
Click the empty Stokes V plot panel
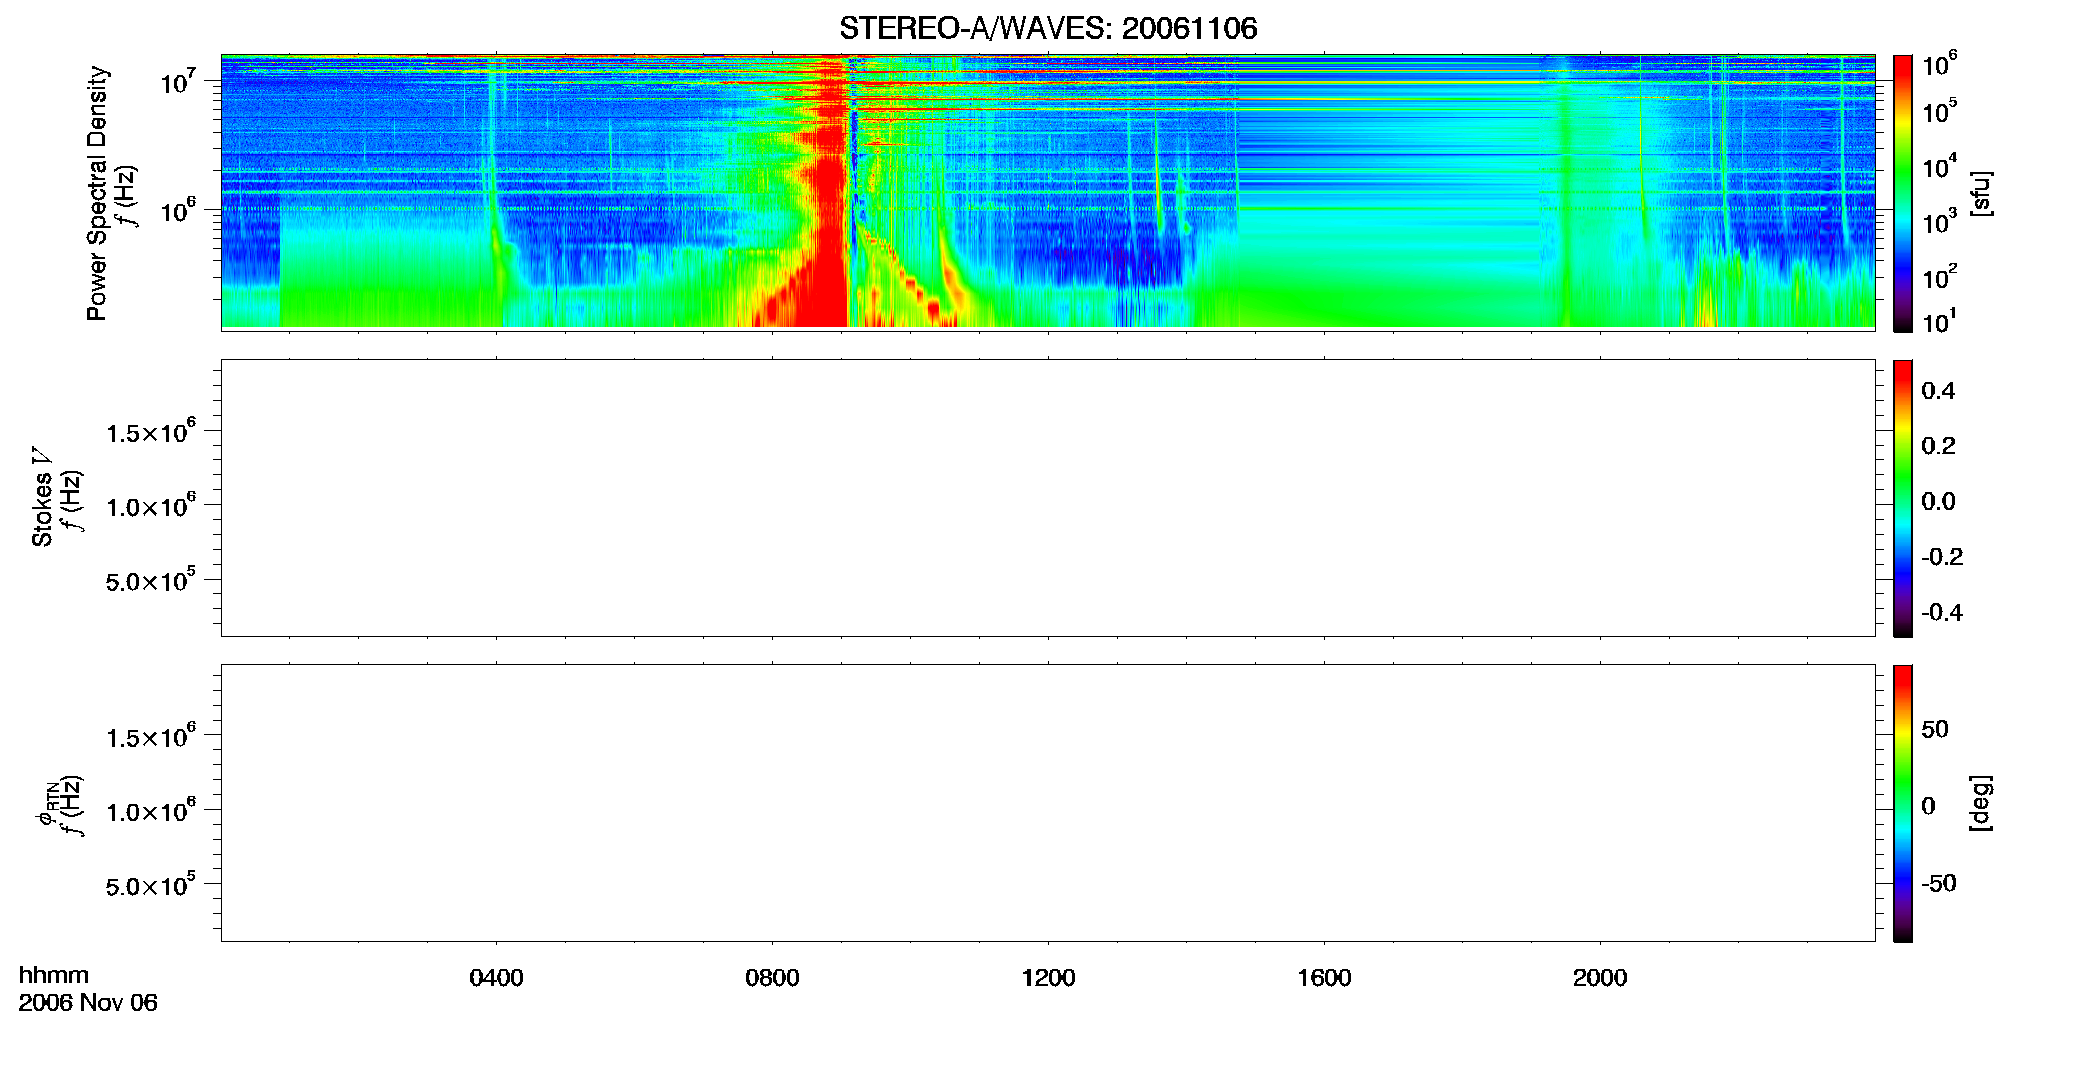click(x=1048, y=498)
